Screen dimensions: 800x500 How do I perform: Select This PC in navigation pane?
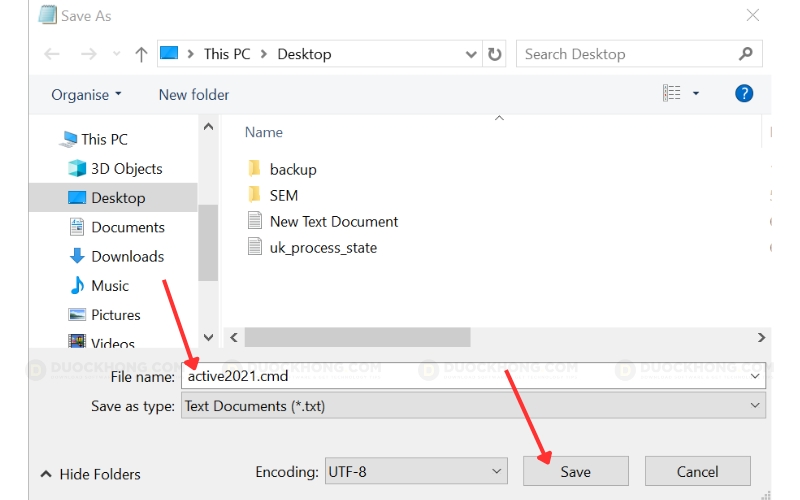click(104, 139)
